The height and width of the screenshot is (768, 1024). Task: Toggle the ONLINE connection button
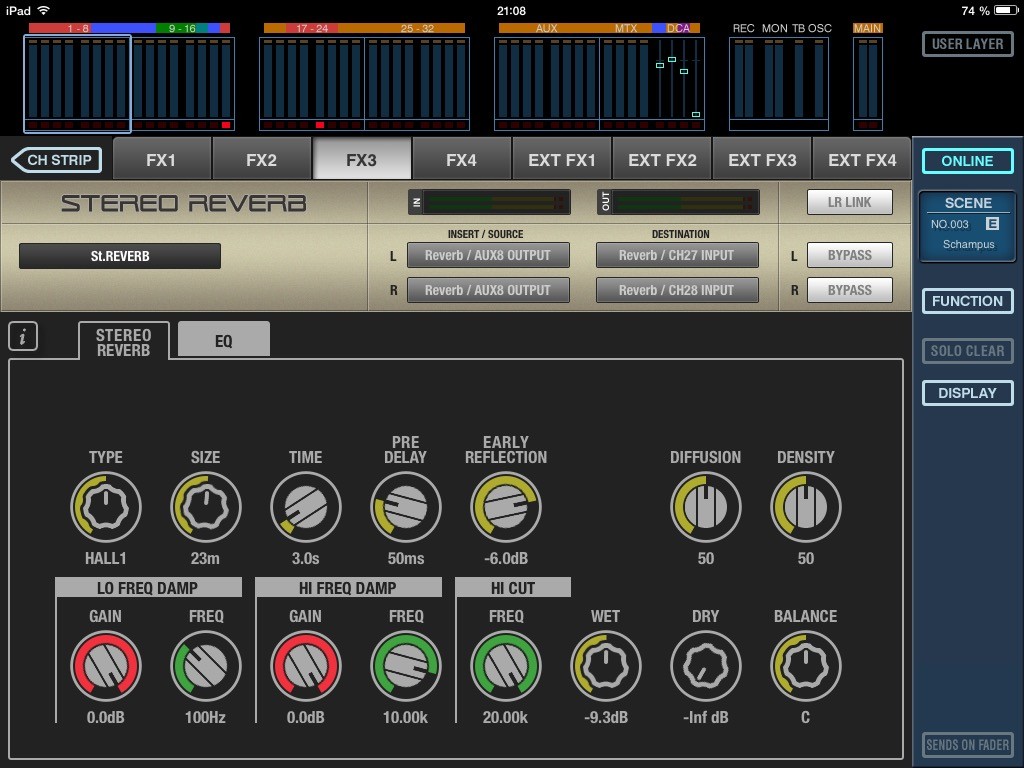pos(968,161)
